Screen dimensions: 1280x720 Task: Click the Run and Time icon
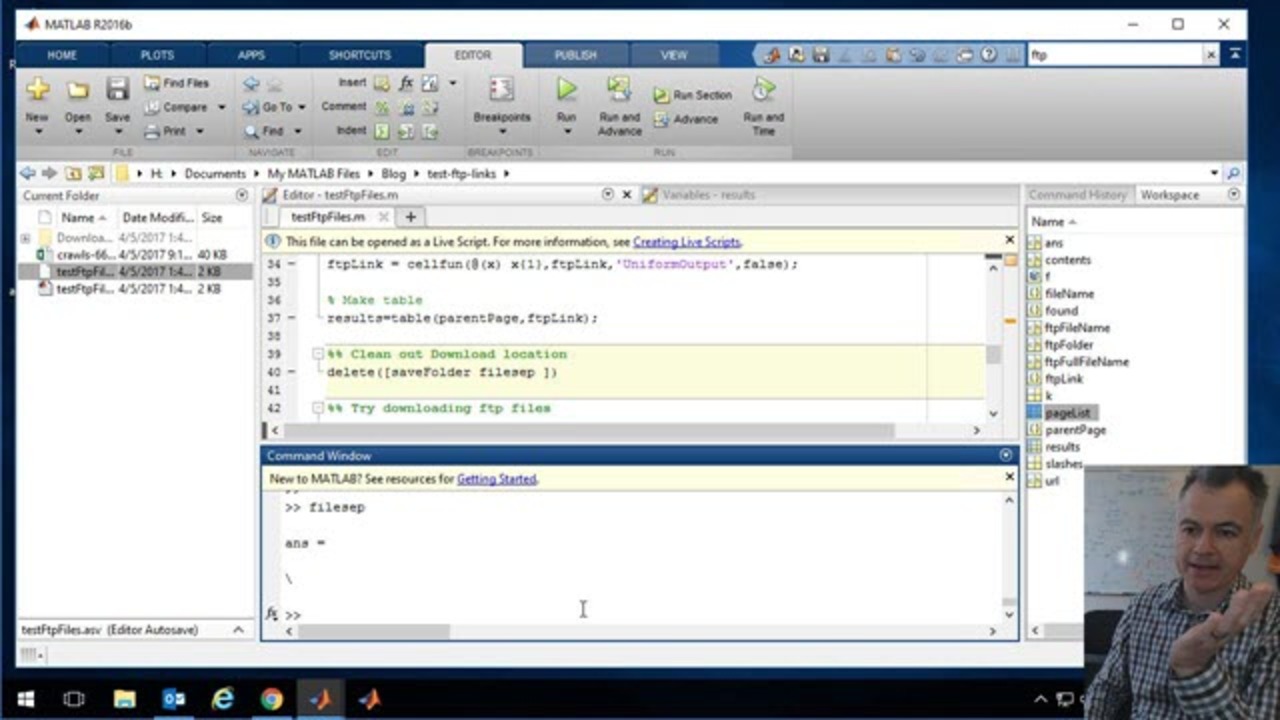763,90
